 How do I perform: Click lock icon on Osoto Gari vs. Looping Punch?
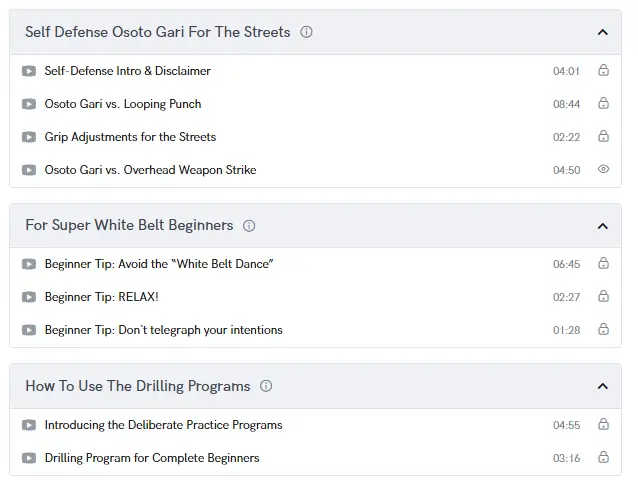pyautogui.click(x=603, y=104)
